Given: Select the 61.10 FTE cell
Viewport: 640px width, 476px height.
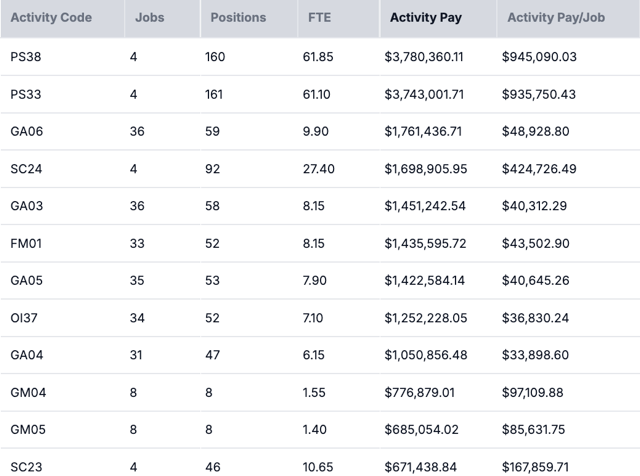Looking at the screenshot, I should tap(318, 93).
